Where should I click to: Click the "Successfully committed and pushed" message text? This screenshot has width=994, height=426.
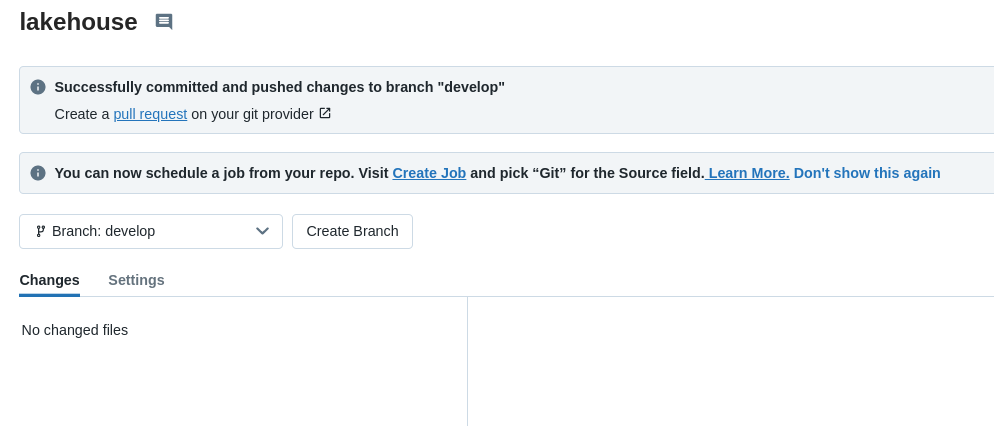pos(279,87)
